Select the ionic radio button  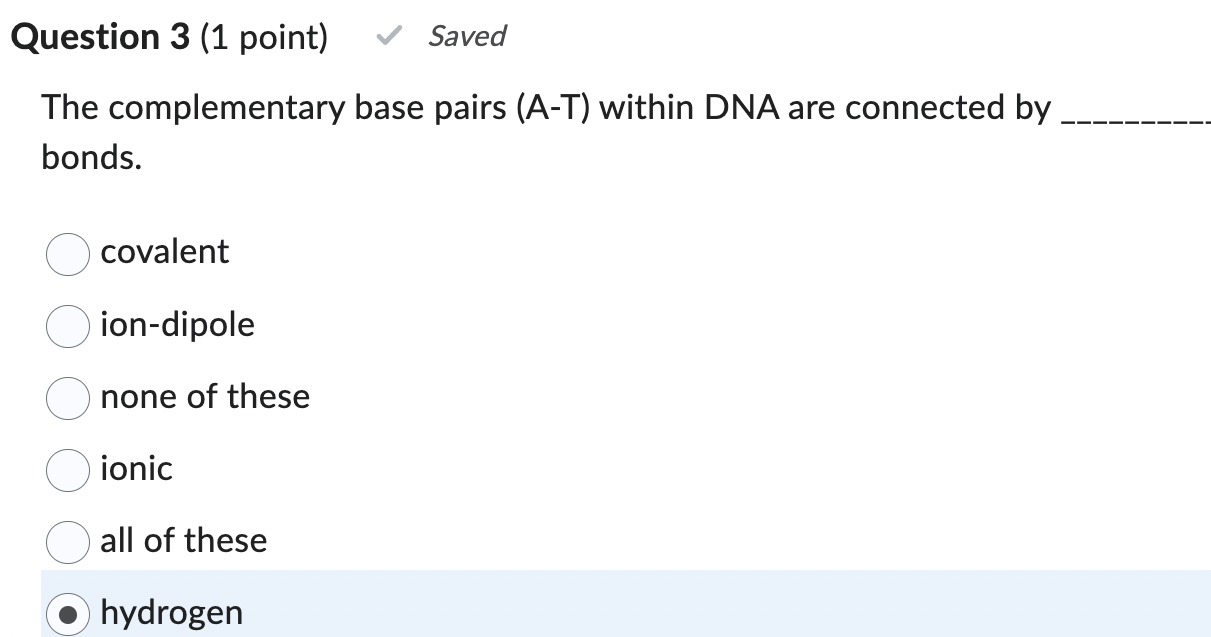66,470
